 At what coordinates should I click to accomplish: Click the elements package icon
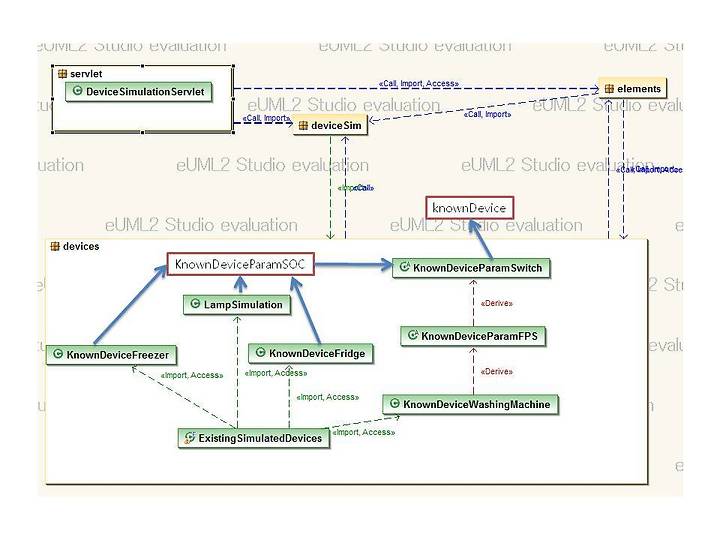[x=609, y=89]
